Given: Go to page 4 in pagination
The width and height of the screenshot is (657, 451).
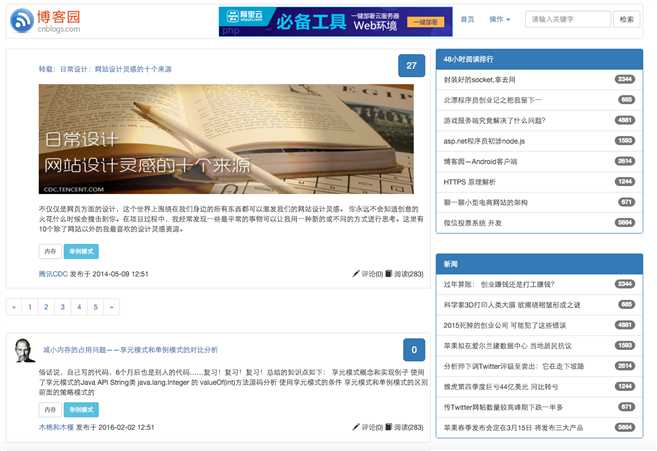Looking at the screenshot, I should tap(79, 307).
